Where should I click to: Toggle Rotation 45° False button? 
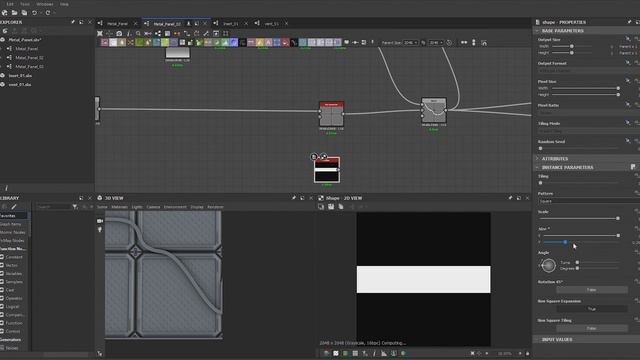[x=592, y=290]
